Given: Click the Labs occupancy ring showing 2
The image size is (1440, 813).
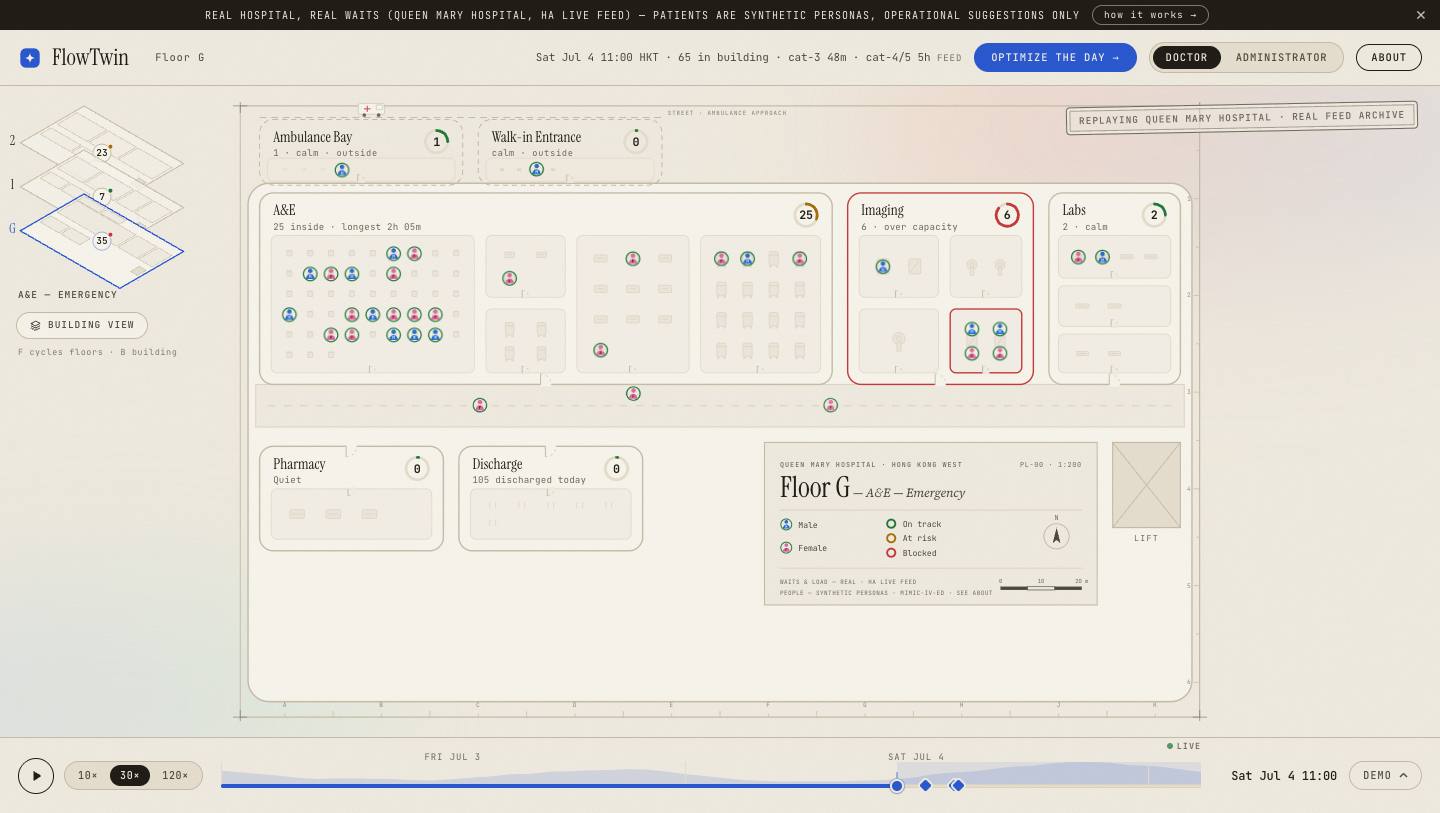Looking at the screenshot, I should coord(1154,215).
